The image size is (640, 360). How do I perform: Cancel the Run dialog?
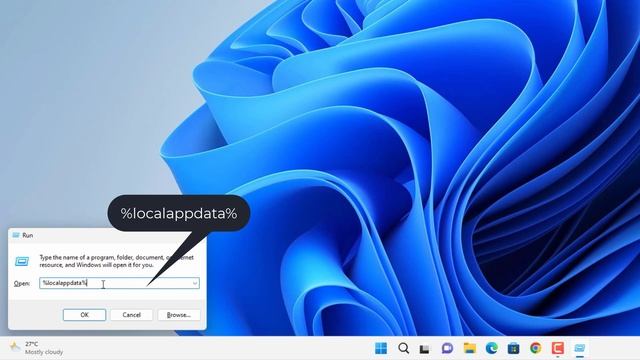click(x=131, y=315)
